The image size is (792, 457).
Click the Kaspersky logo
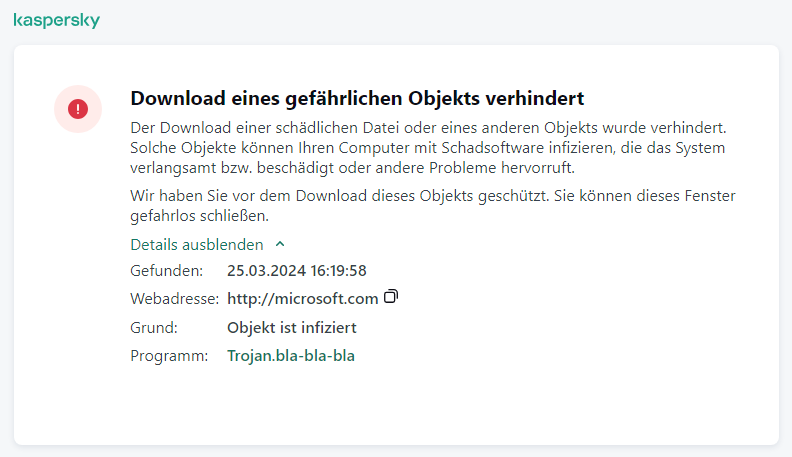[x=56, y=21]
